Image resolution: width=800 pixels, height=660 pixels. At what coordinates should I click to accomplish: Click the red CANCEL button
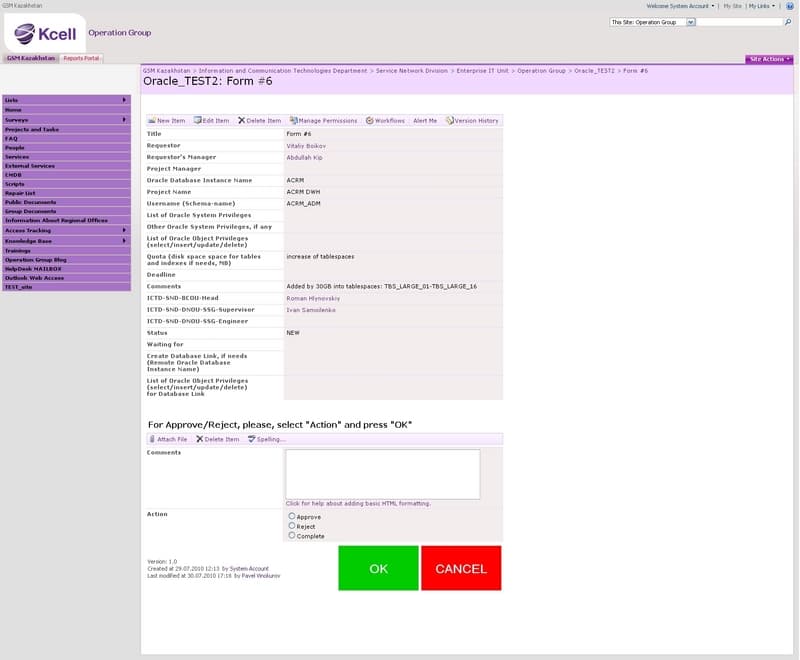[x=461, y=568]
